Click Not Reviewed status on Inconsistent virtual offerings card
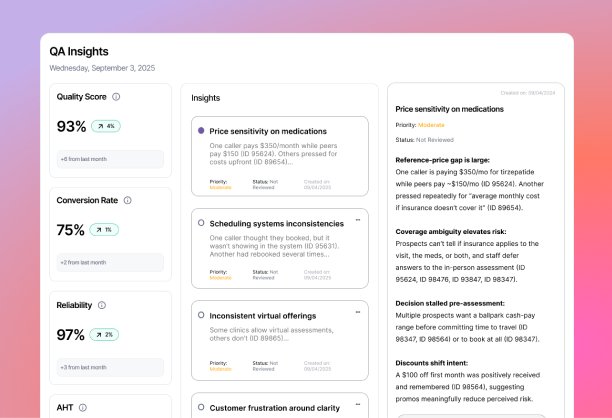 265,366
